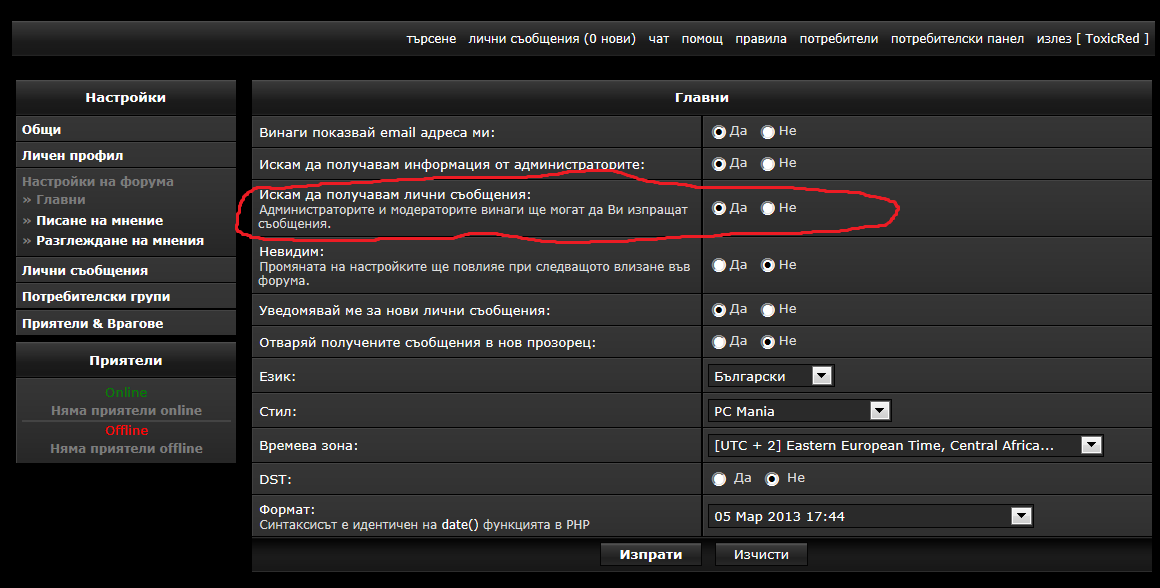1160x588 pixels.
Task: Select Не for DST
Action: (x=772, y=479)
